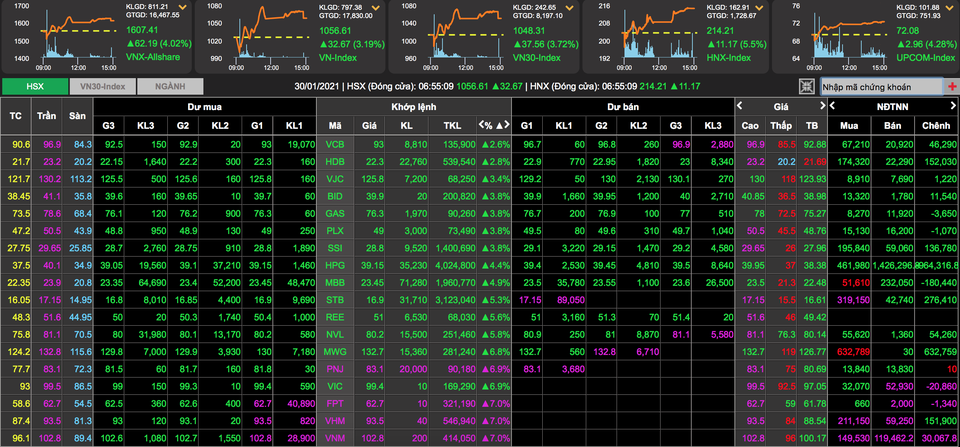Click the Mã column header

[334, 125]
